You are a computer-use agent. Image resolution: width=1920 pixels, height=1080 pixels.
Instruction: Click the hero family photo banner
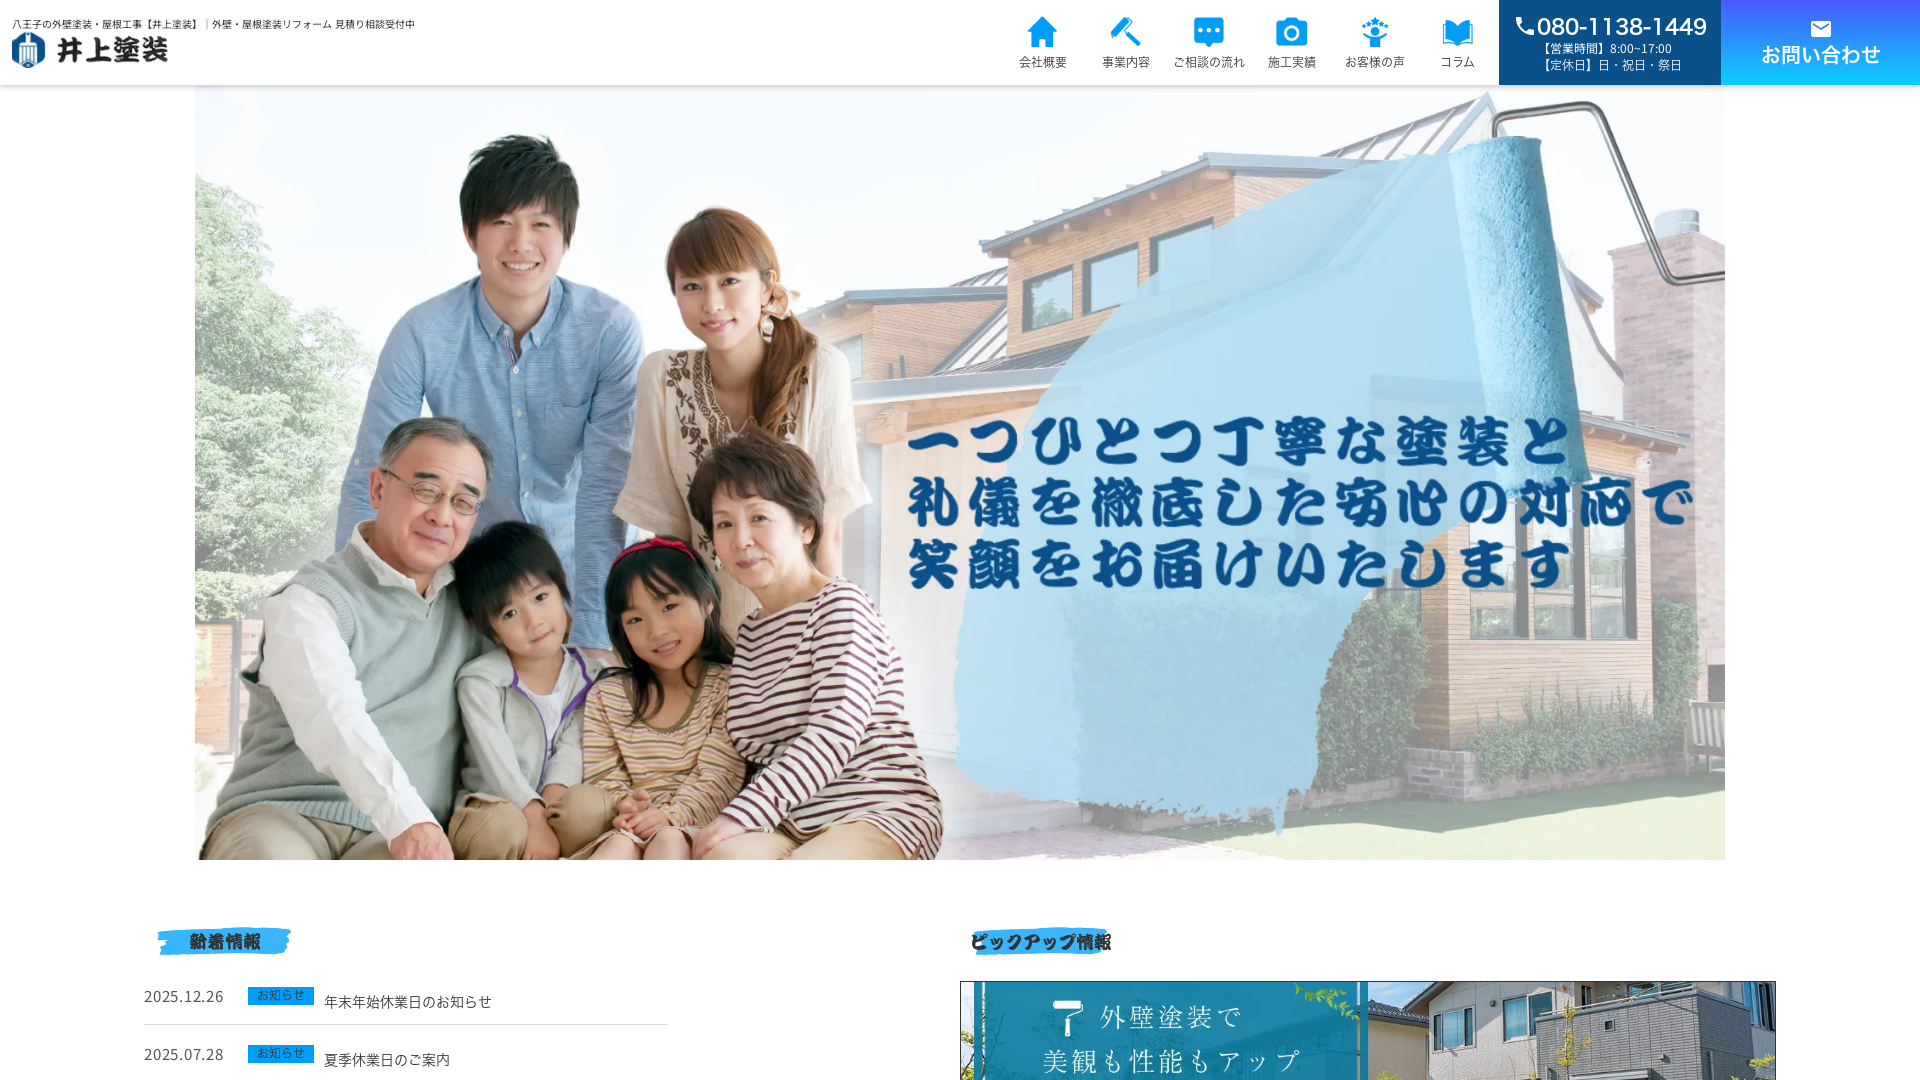tap(960, 470)
